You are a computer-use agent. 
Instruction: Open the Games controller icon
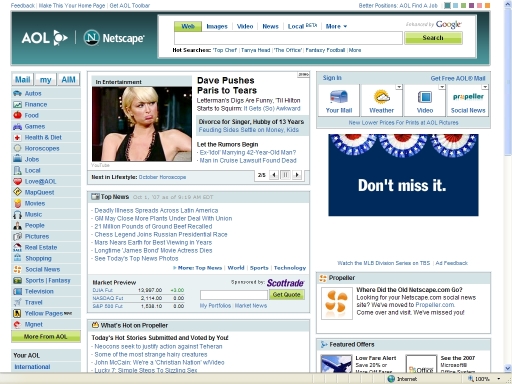[17, 126]
